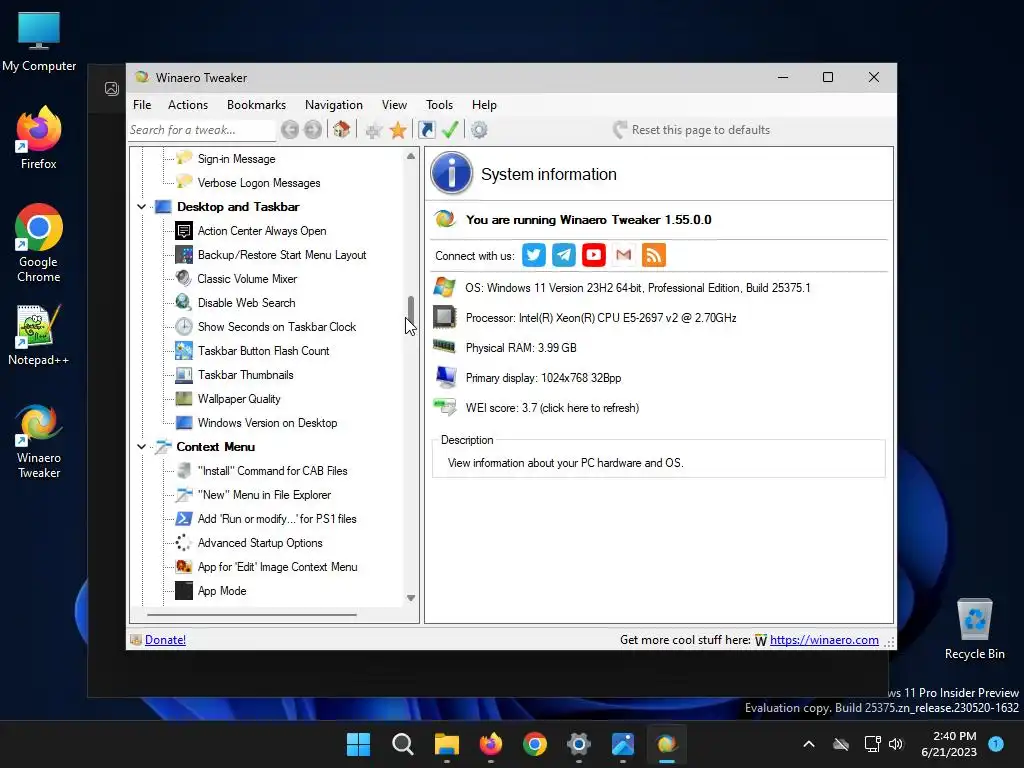Click the Windows Start button
Viewport: 1024px width, 768px height.
coord(358,744)
